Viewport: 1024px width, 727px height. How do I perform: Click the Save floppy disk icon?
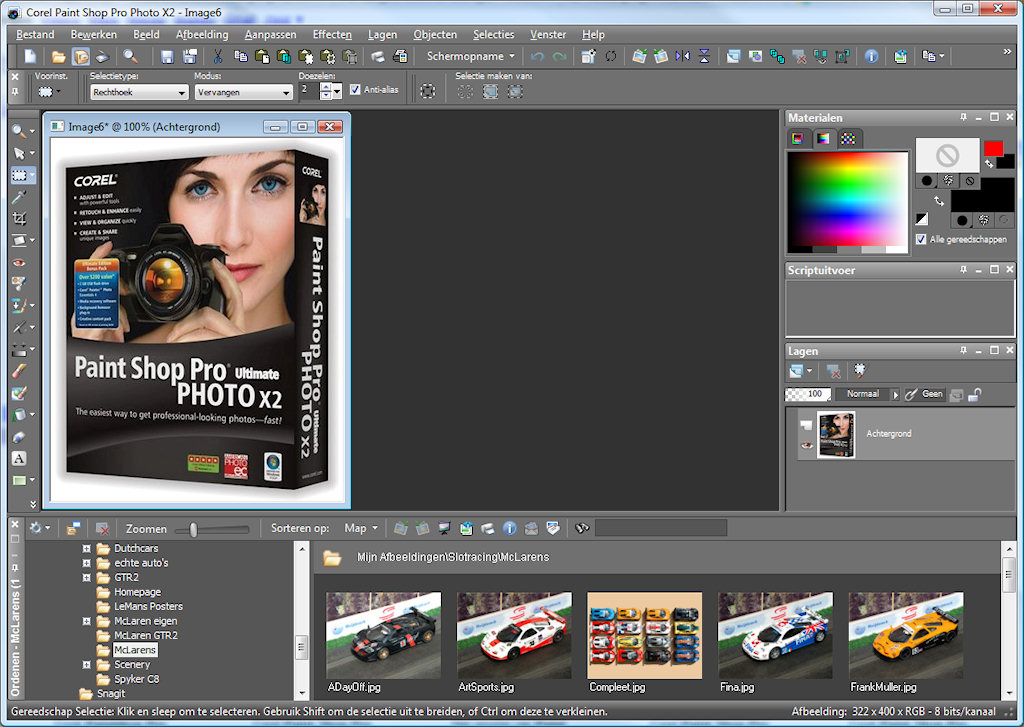(167, 56)
